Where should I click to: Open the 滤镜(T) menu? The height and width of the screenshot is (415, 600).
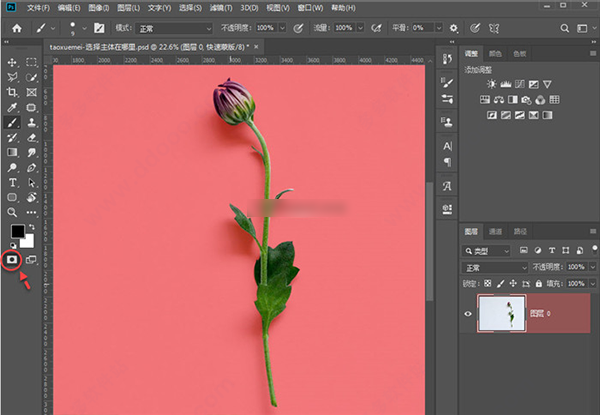[221, 8]
